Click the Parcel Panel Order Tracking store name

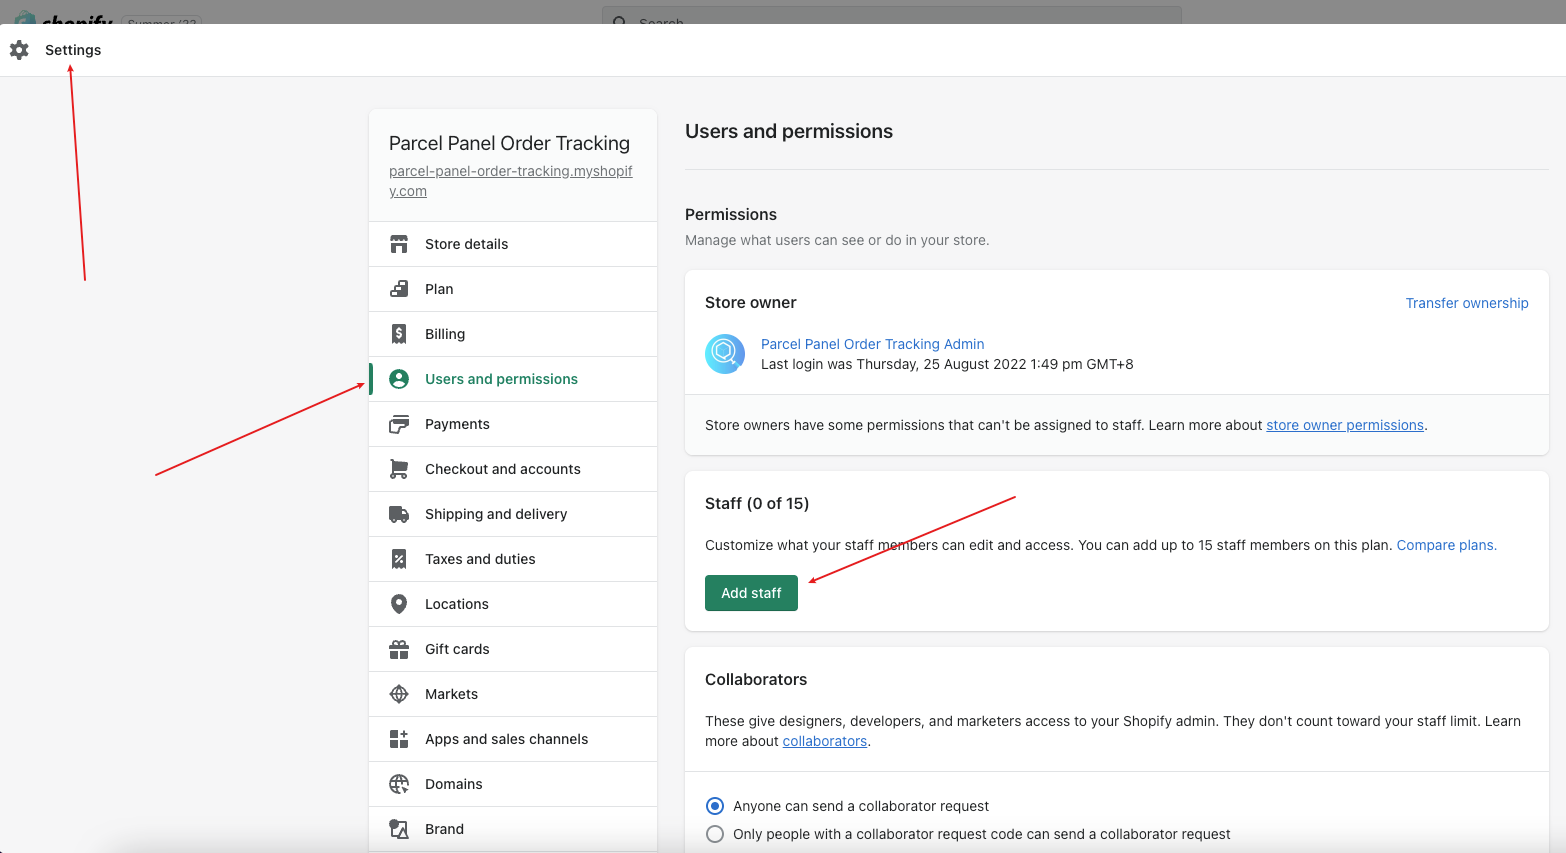[x=509, y=143]
